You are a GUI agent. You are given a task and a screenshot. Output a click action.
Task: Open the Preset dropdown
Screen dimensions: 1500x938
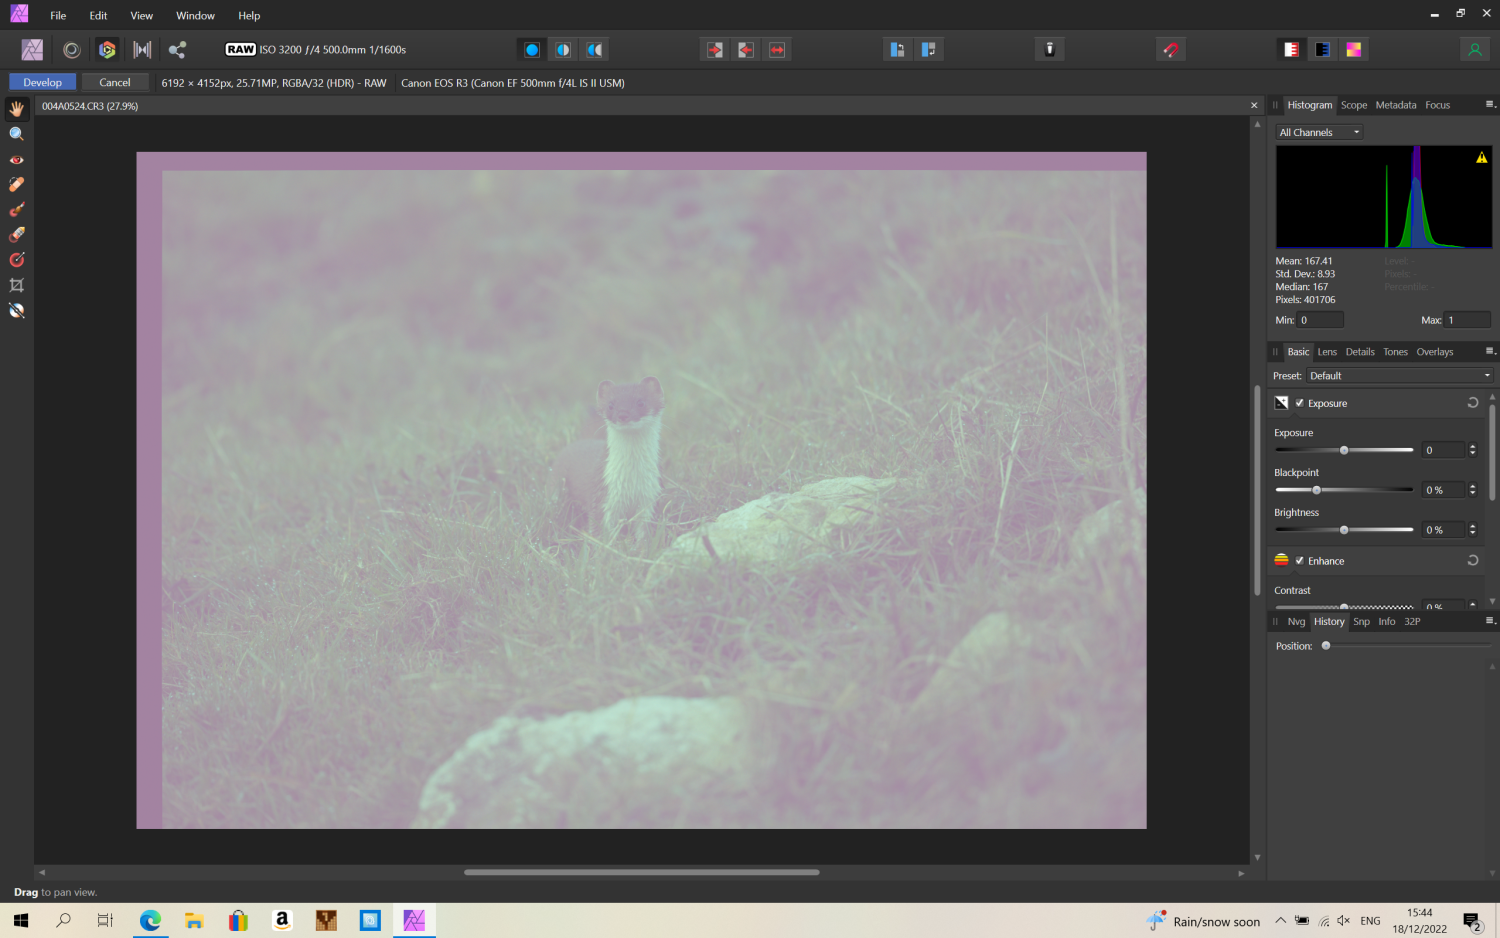[1398, 375]
